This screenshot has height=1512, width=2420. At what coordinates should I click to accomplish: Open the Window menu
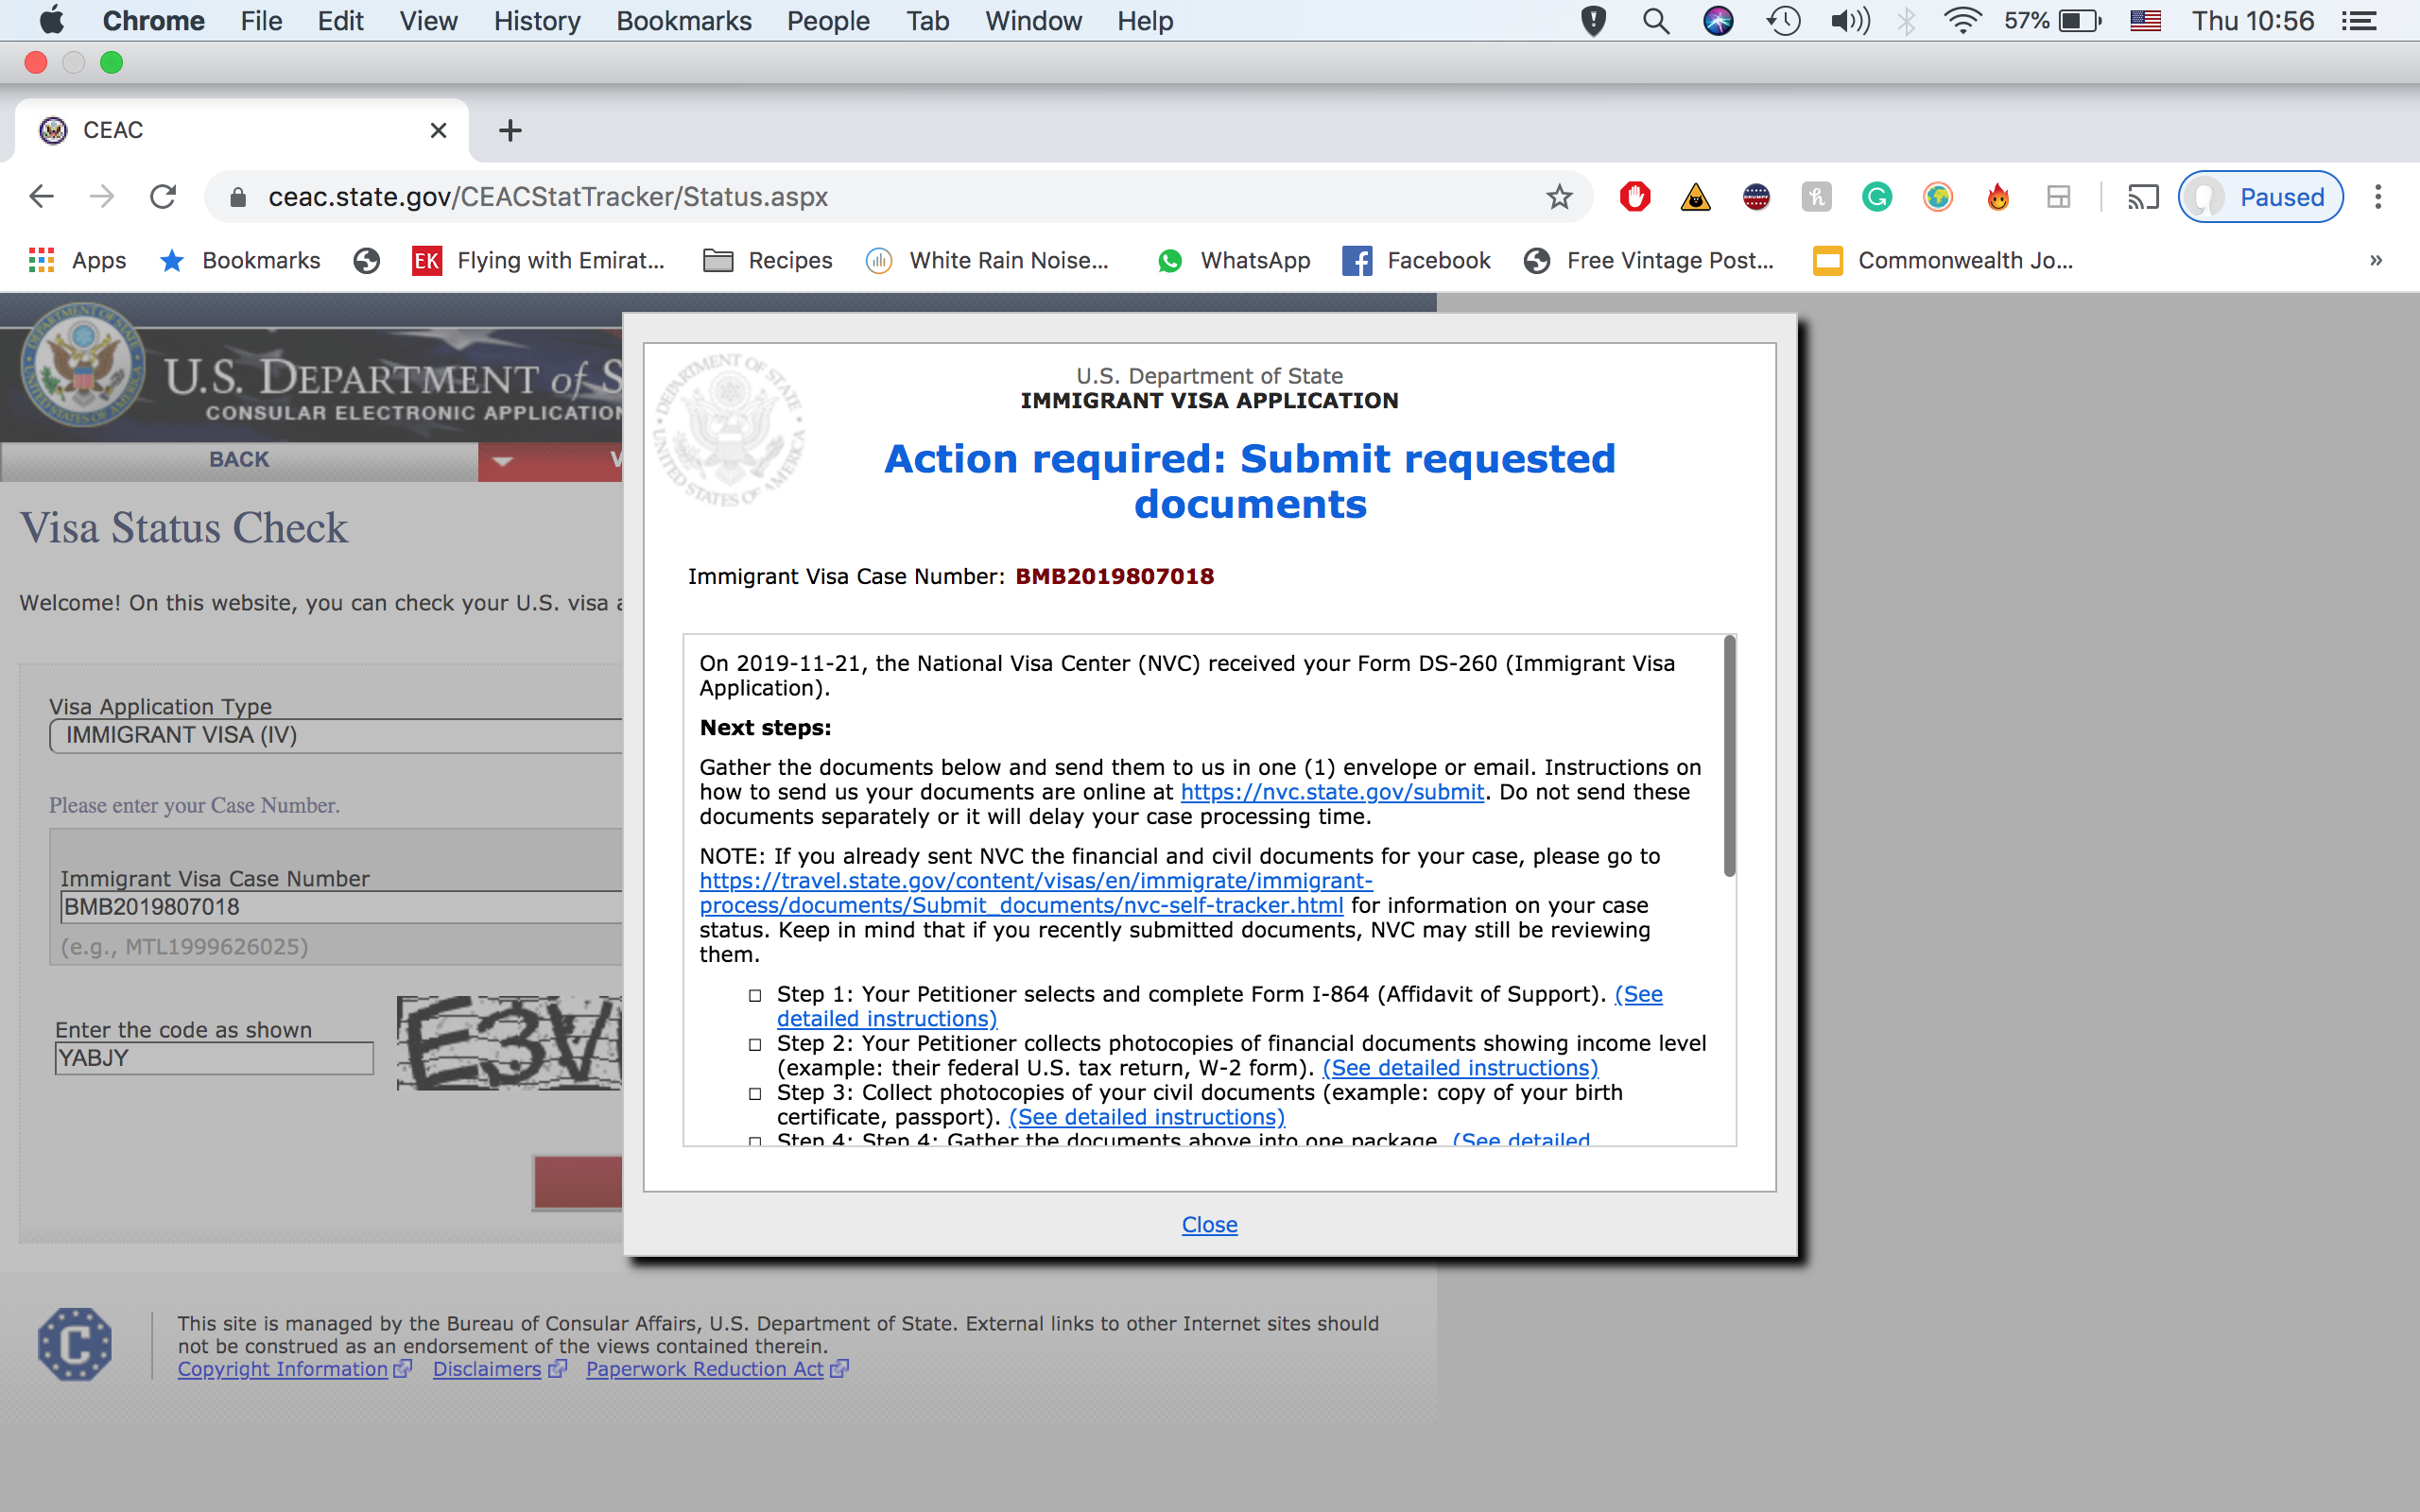click(1033, 21)
